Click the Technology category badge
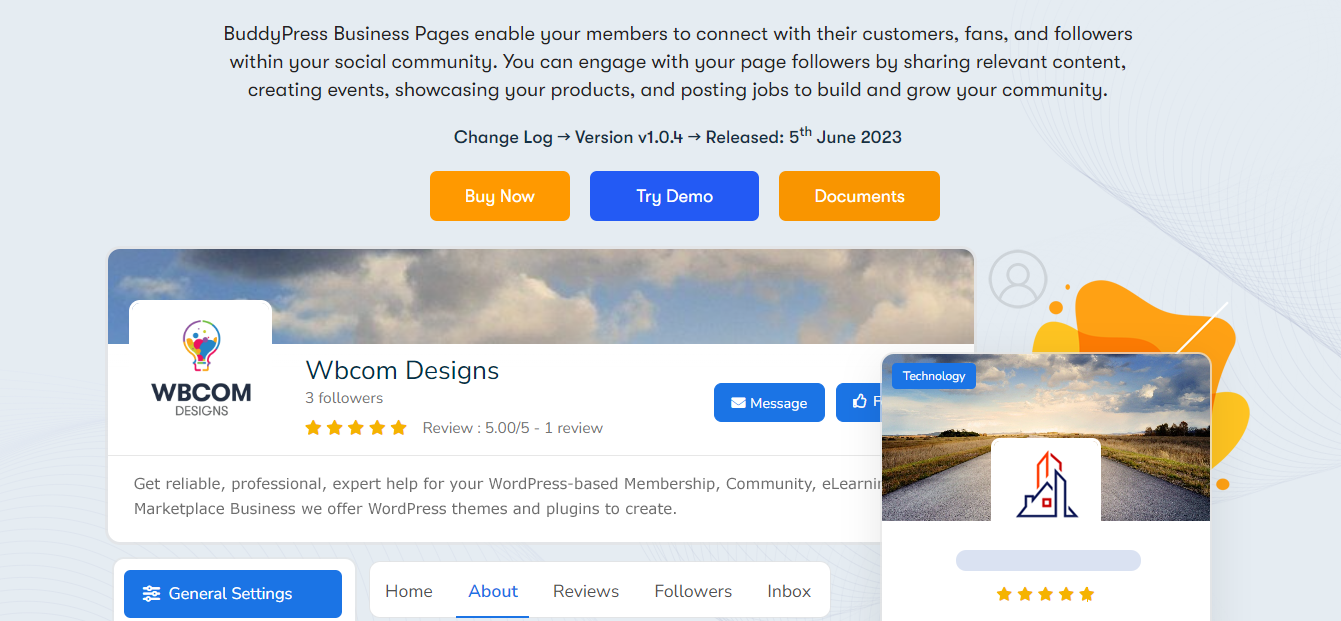 934,376
